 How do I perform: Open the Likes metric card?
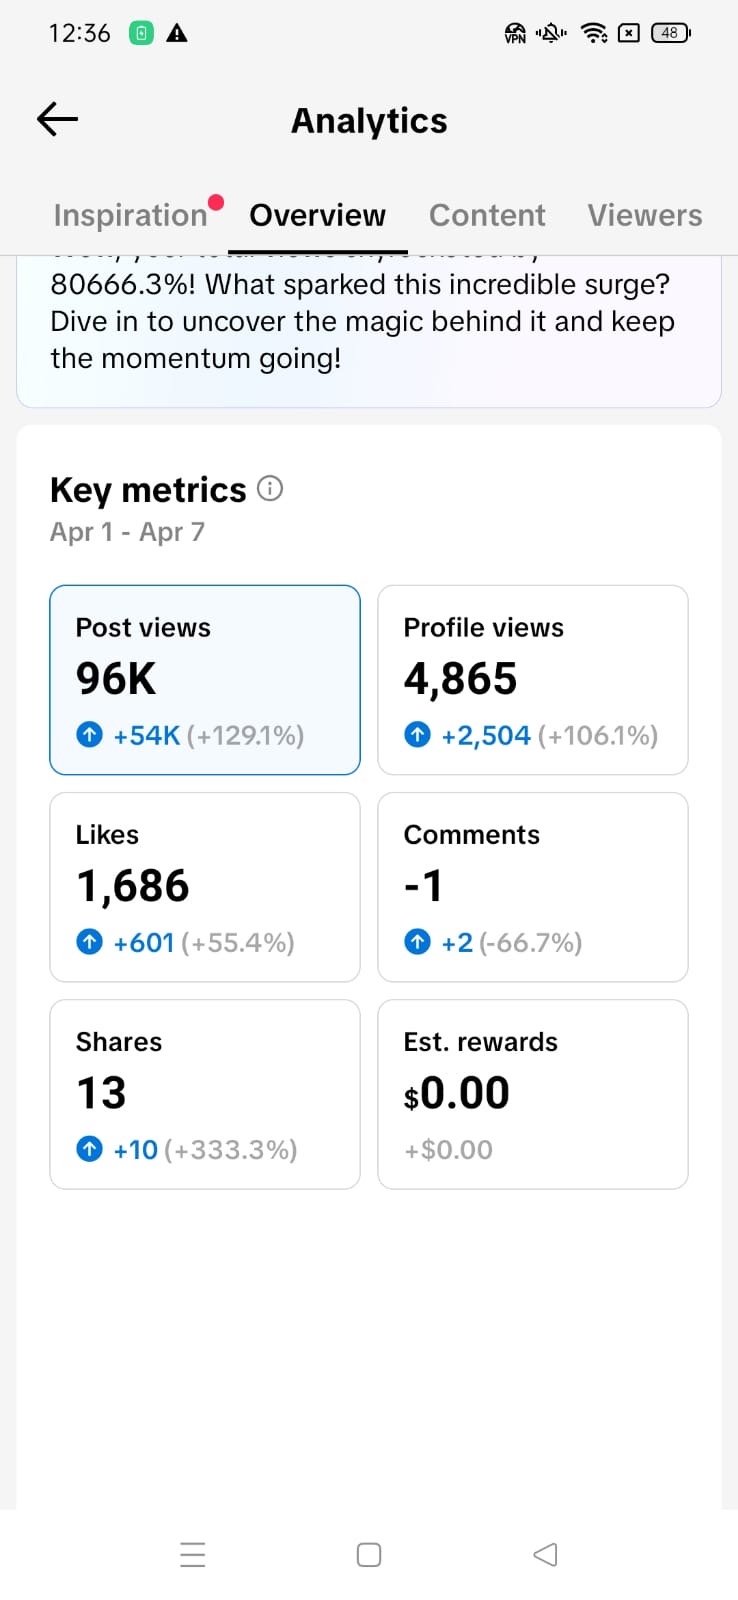(x=205, y=887)
